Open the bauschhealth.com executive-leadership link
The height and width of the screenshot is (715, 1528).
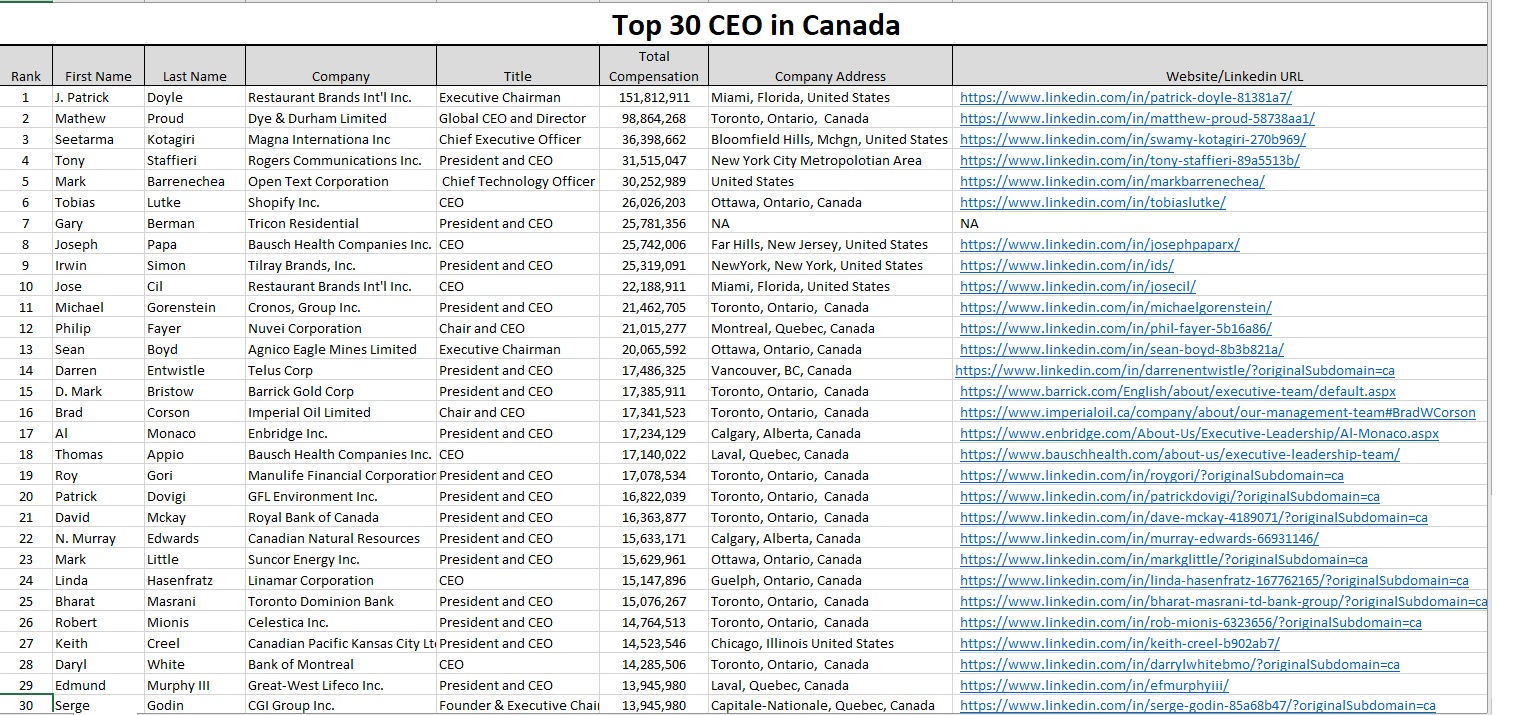pos(1180,454)
